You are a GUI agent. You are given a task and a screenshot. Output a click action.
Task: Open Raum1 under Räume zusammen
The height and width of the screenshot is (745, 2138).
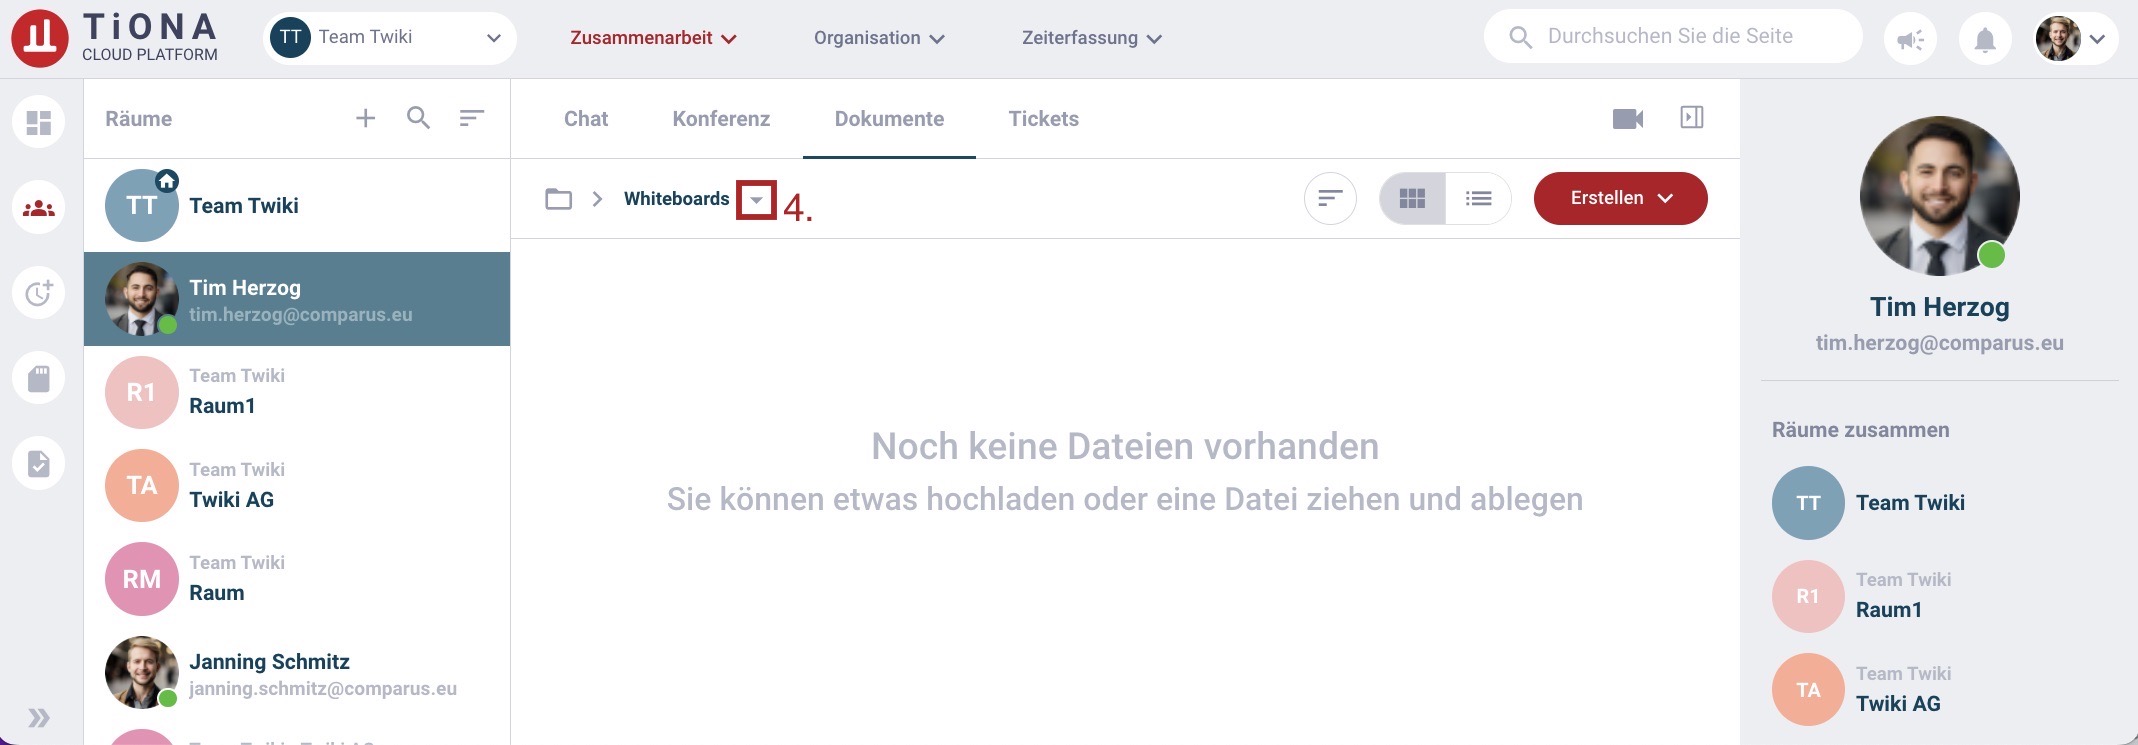pyautogui.click(x=1939, y=596)
